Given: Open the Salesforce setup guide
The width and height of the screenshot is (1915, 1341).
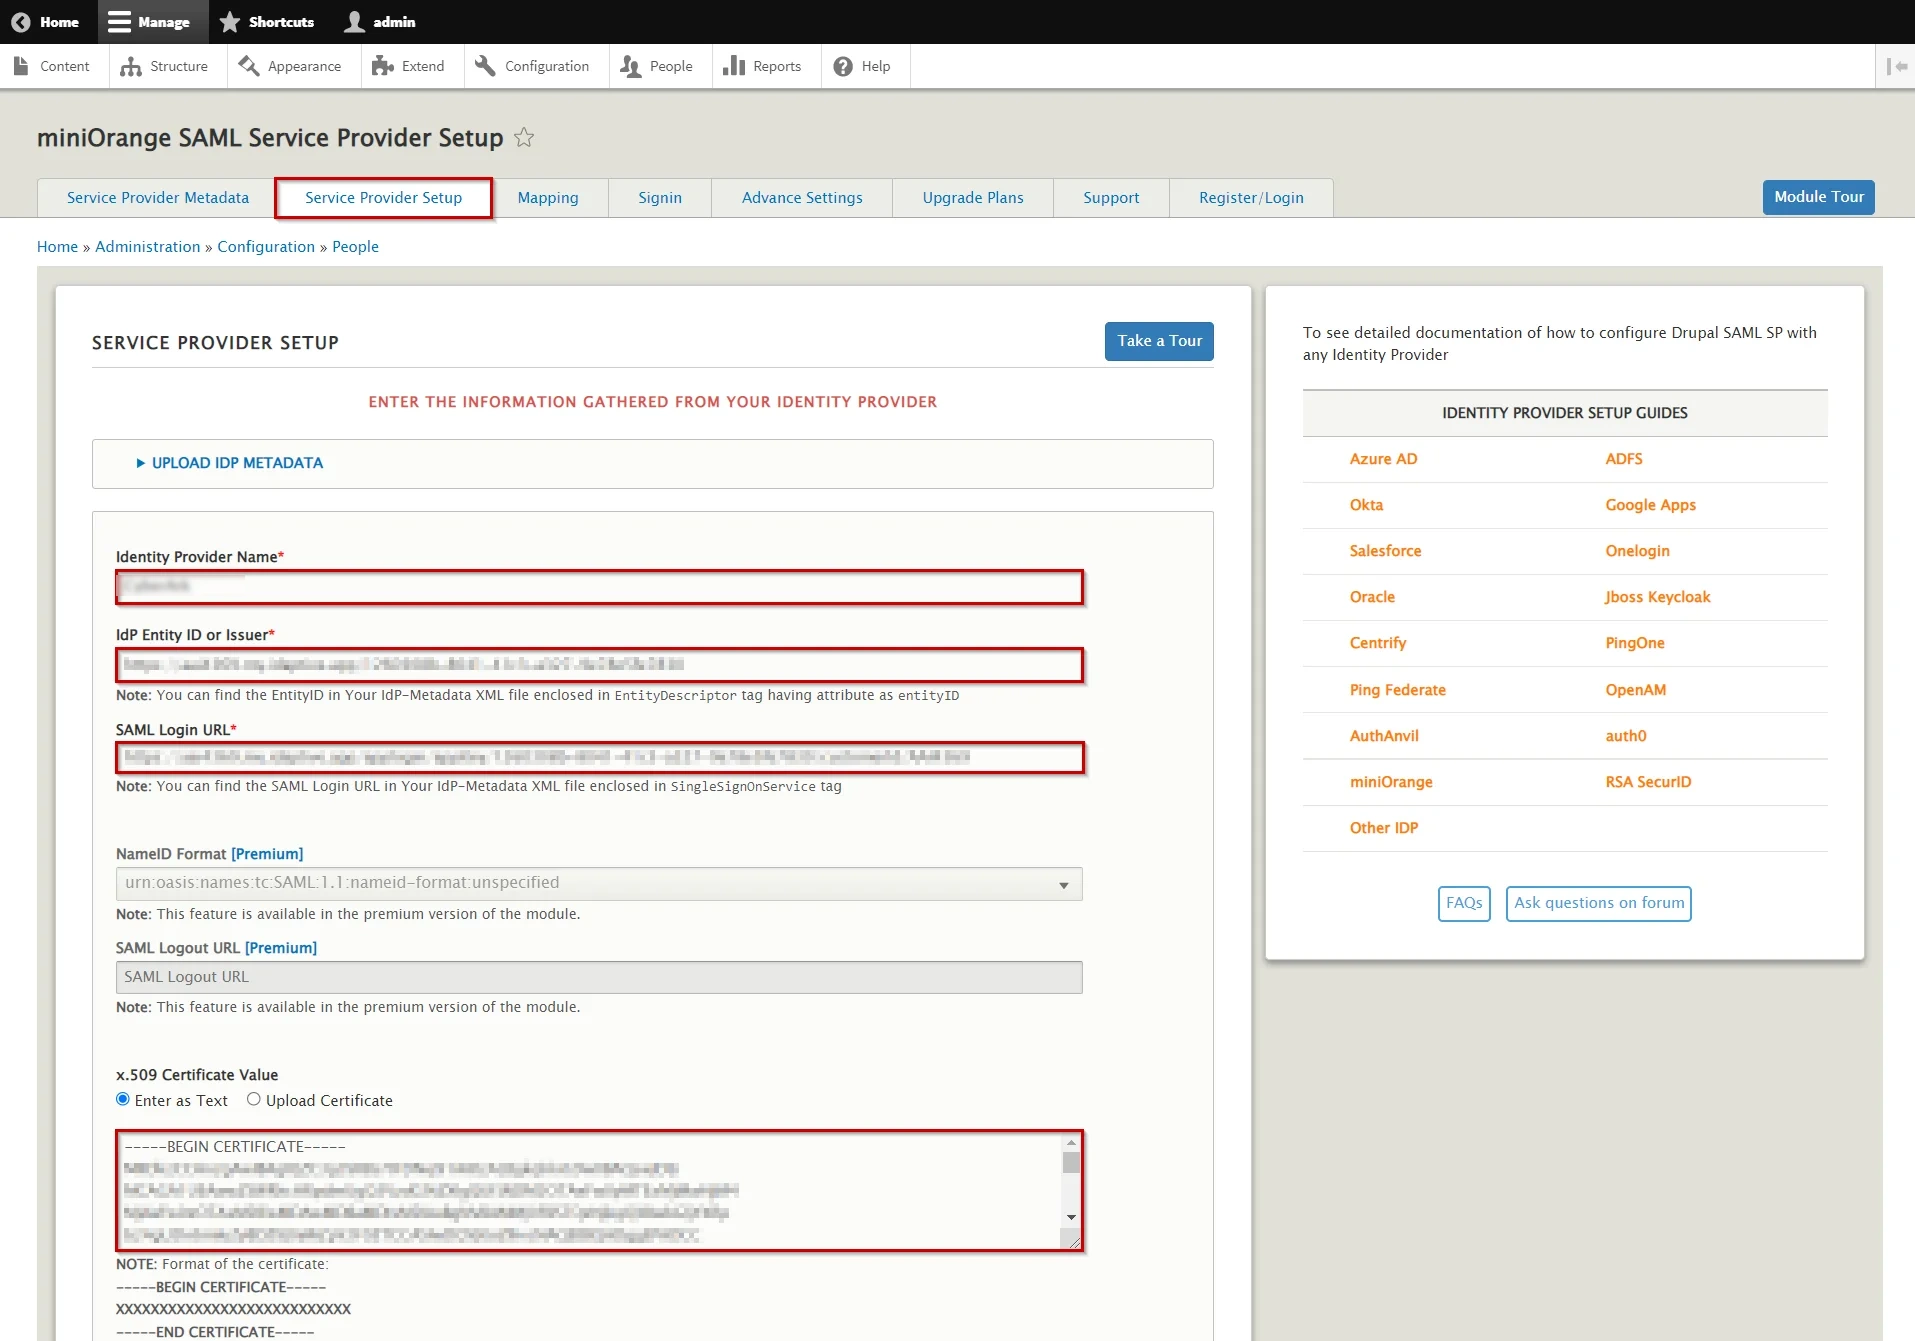Looking at the screenshot, I should point(1385,551).
